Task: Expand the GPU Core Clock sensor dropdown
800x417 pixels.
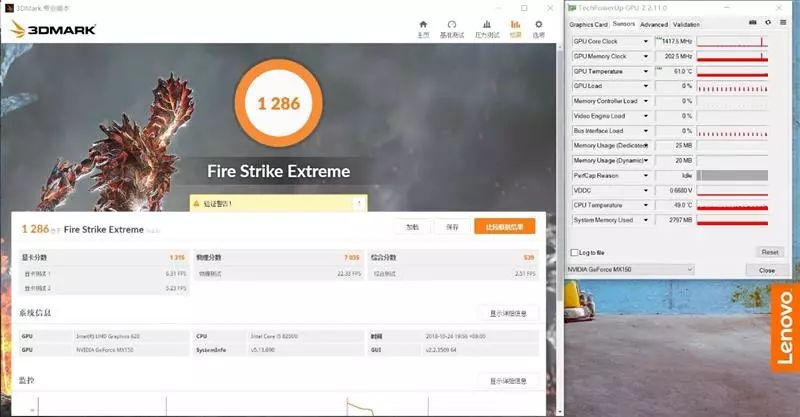Action: pos(645,41)
